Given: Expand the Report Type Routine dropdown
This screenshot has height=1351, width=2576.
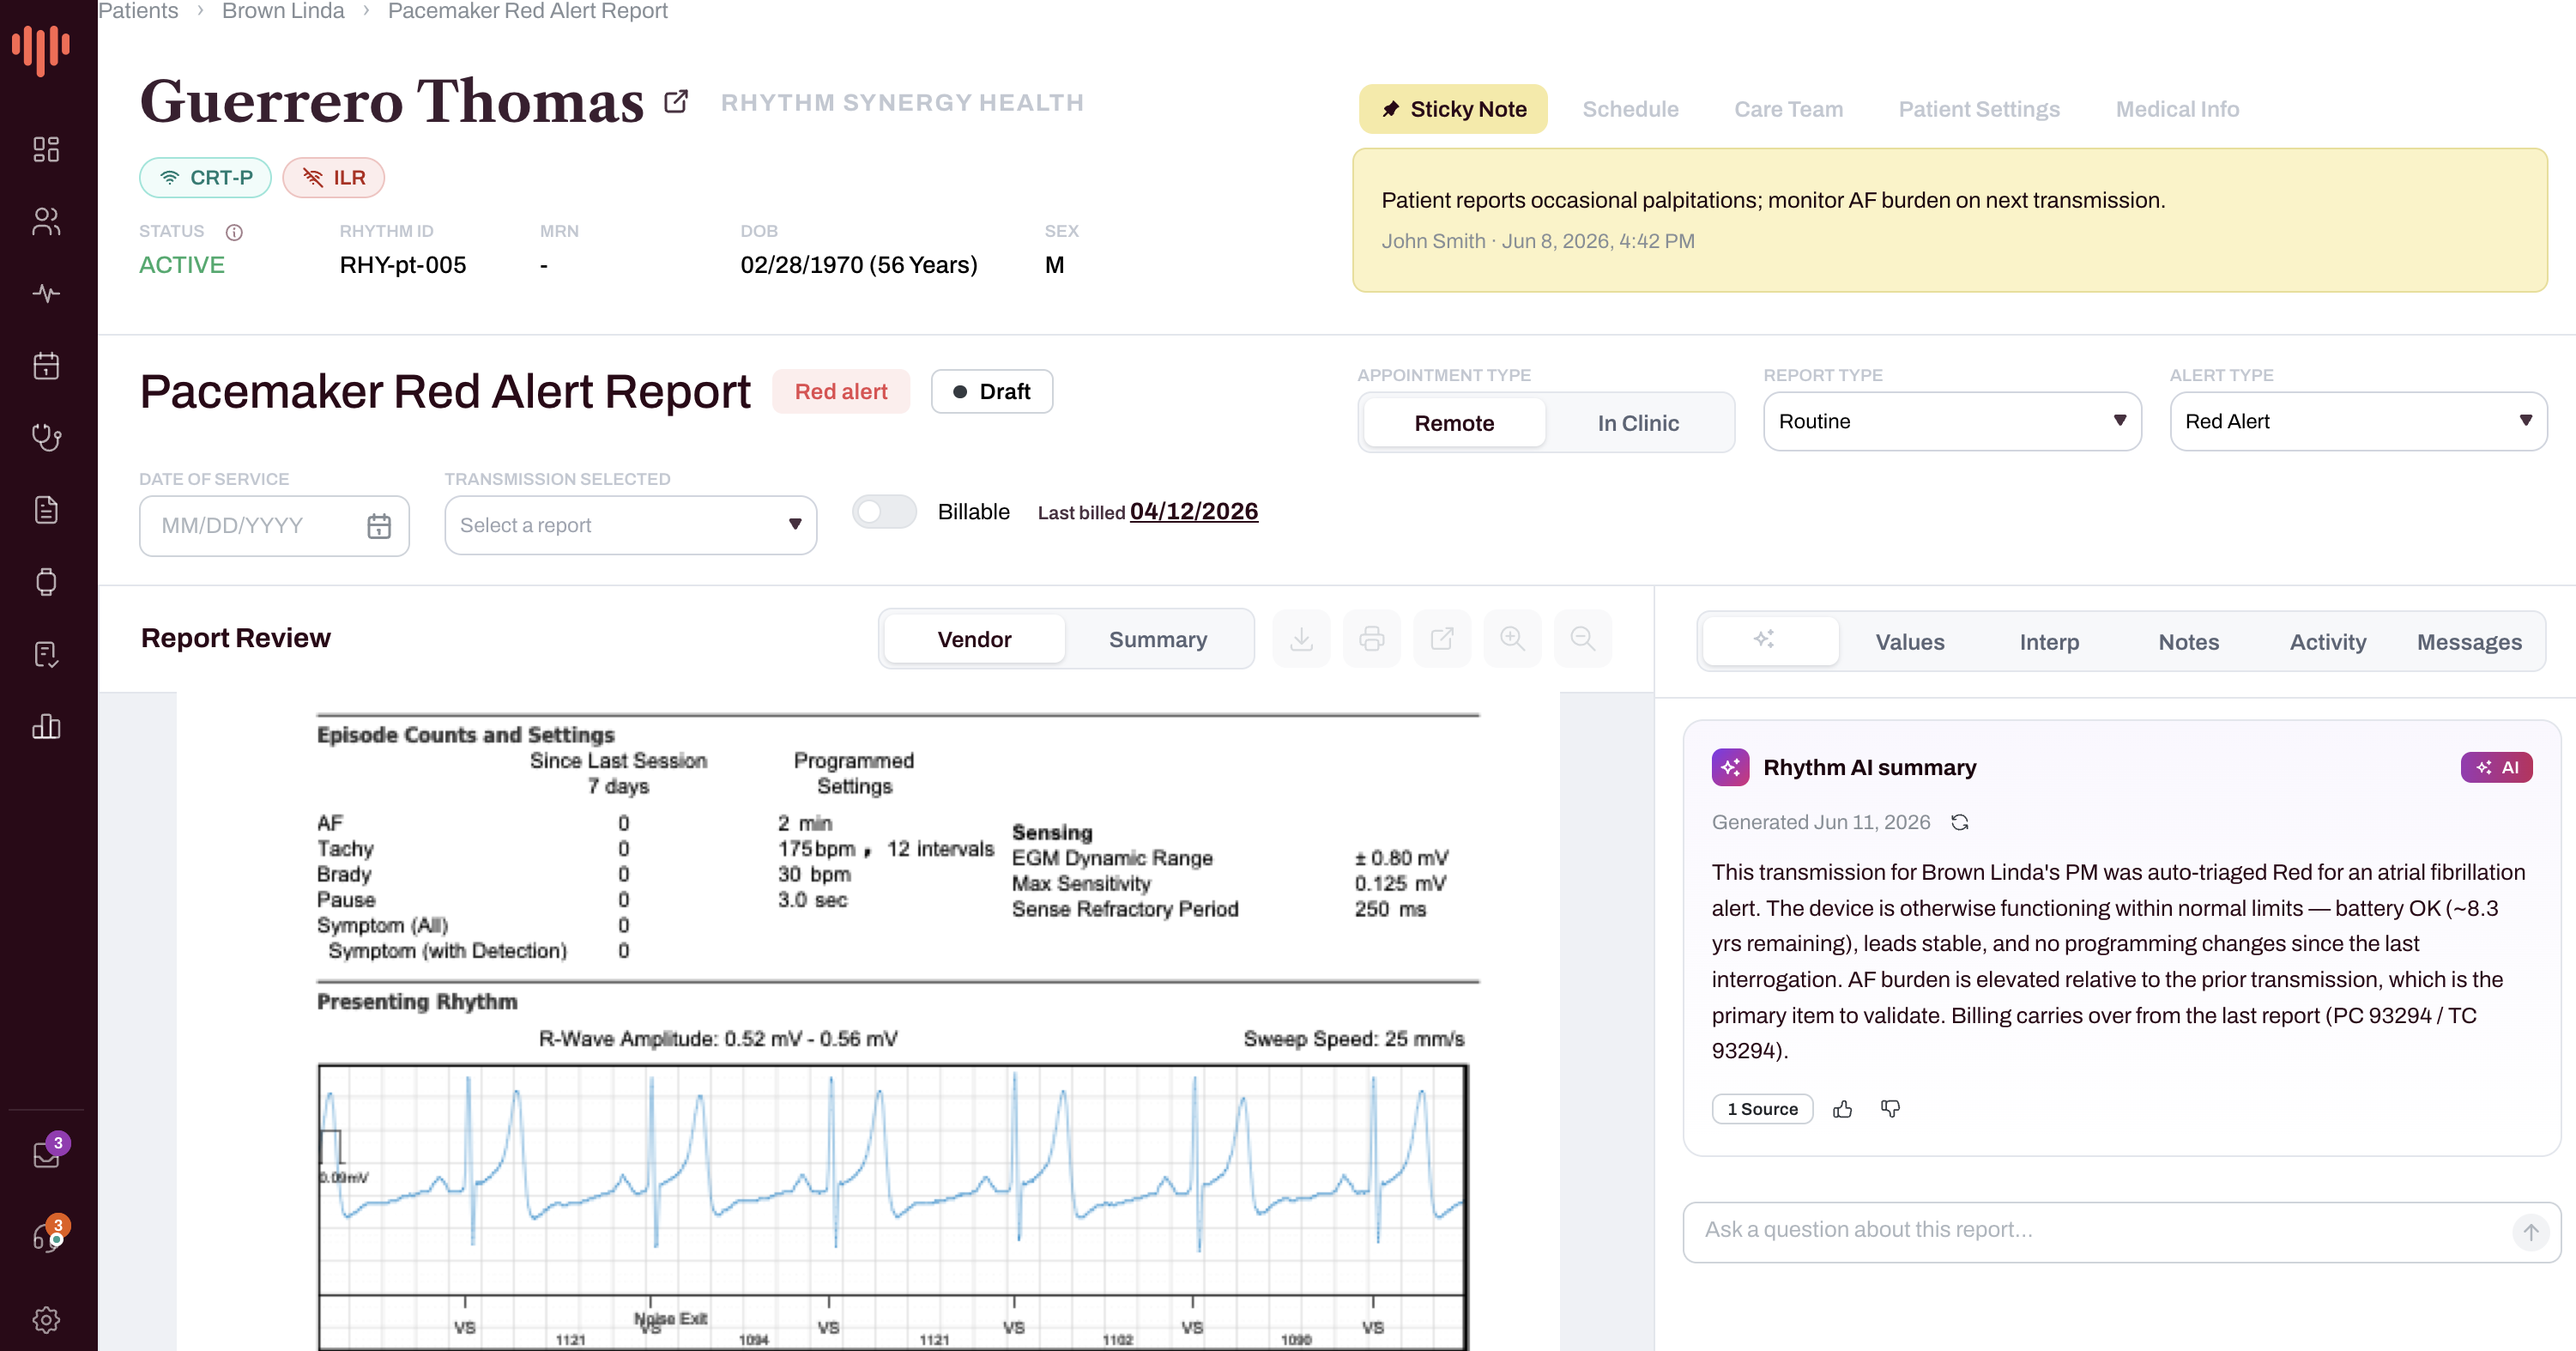Looking at the screenshot, I should tap(1952, 421).
